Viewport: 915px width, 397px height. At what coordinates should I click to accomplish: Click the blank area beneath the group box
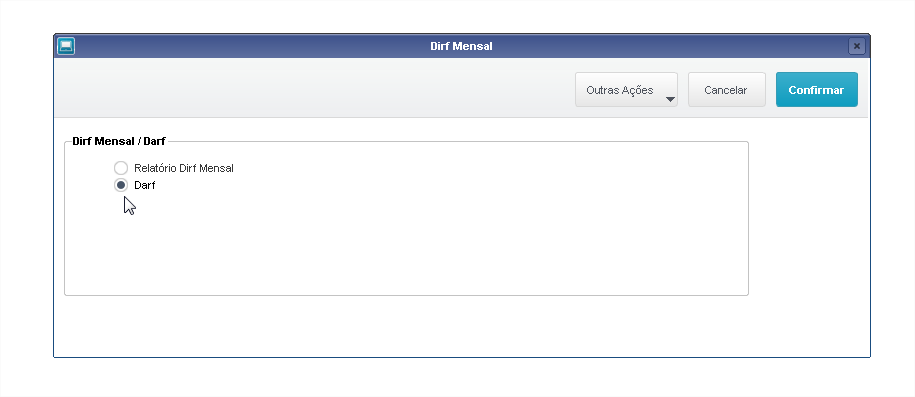461,326
